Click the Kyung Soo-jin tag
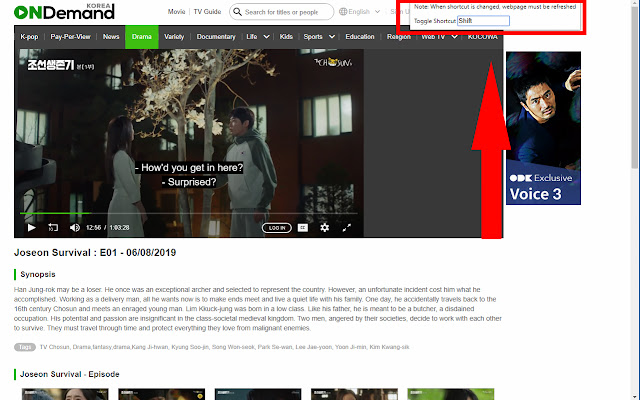 [x=190, y=347]
